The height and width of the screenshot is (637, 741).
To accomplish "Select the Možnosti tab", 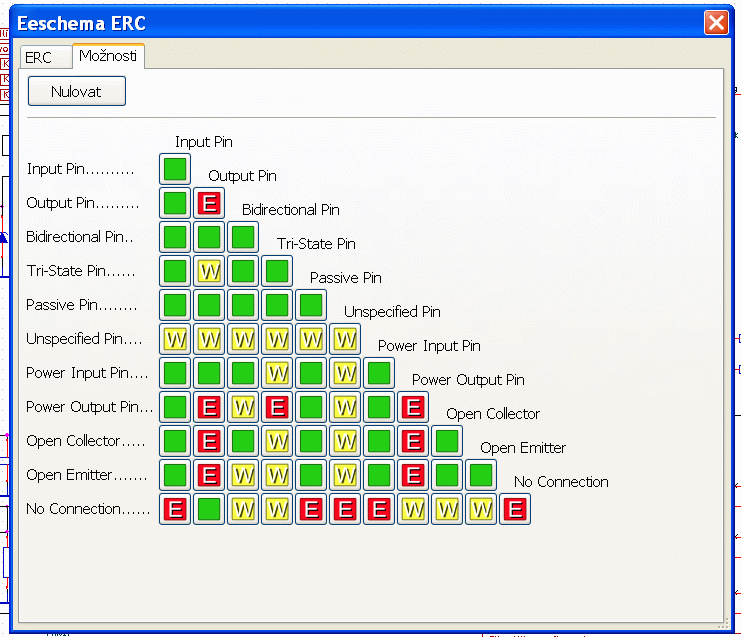I will [108, 56].
